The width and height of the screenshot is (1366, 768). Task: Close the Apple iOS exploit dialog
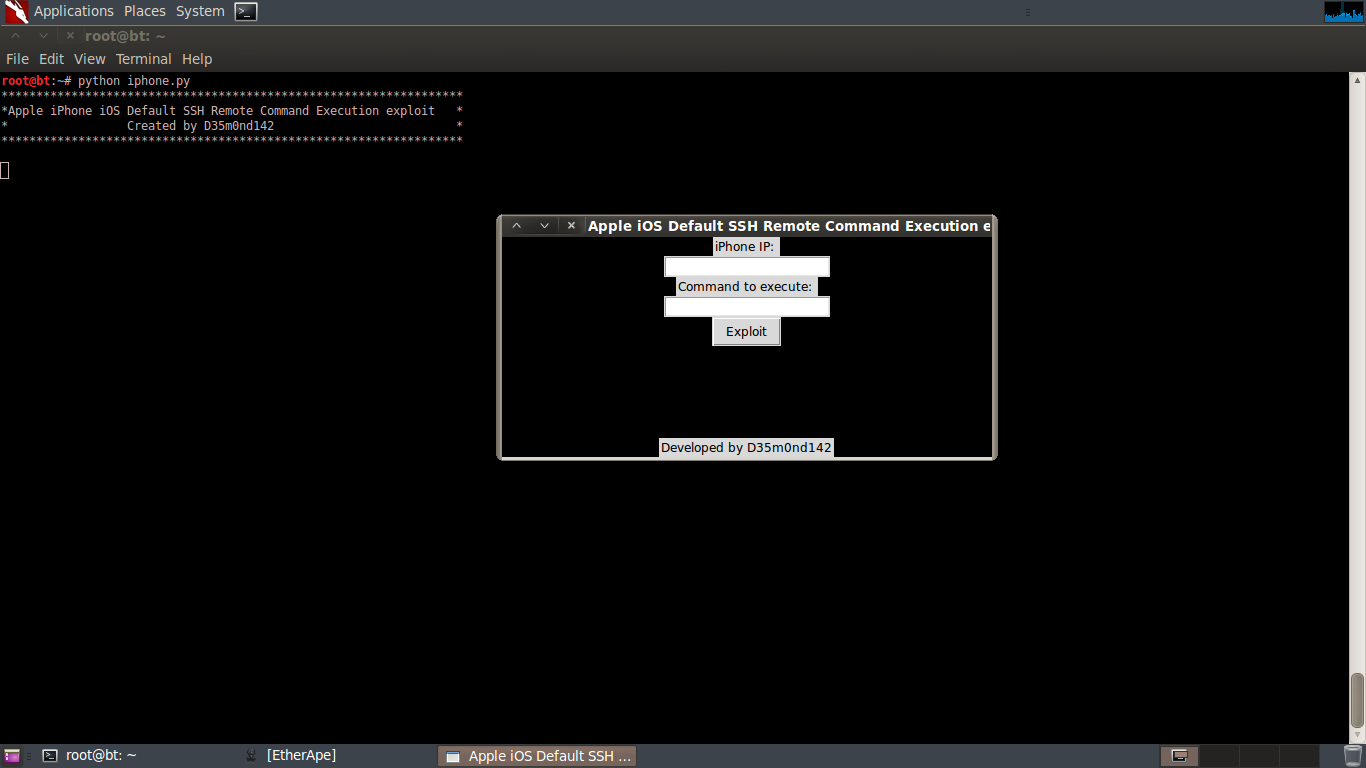(571, 226)
